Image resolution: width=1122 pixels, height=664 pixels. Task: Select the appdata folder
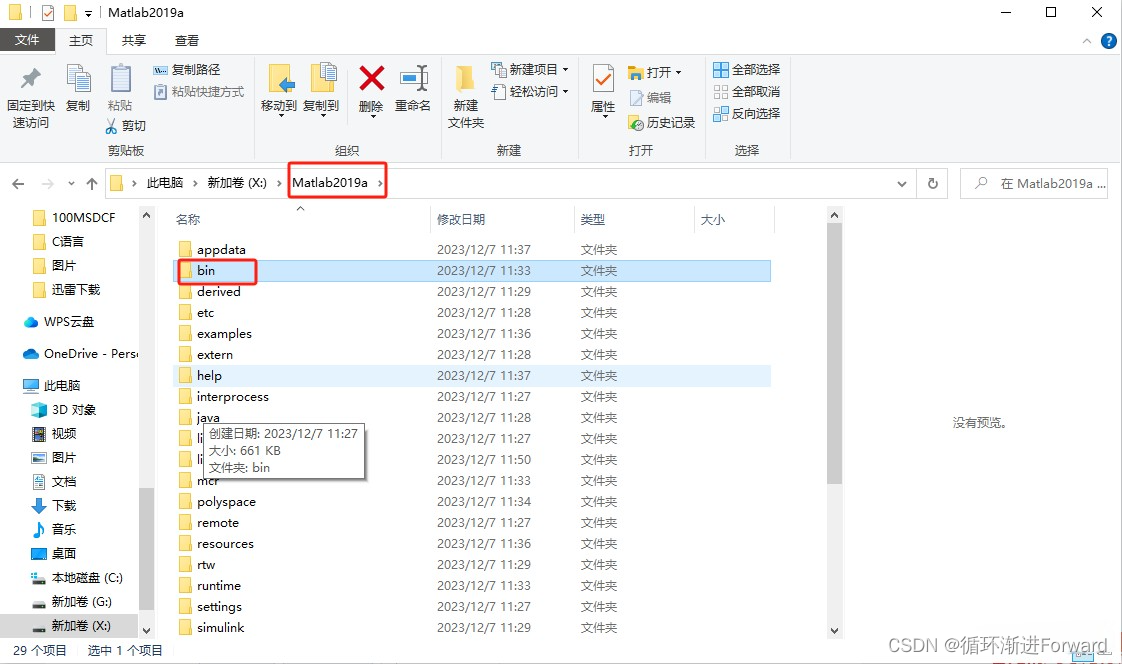tap(221, 250)
